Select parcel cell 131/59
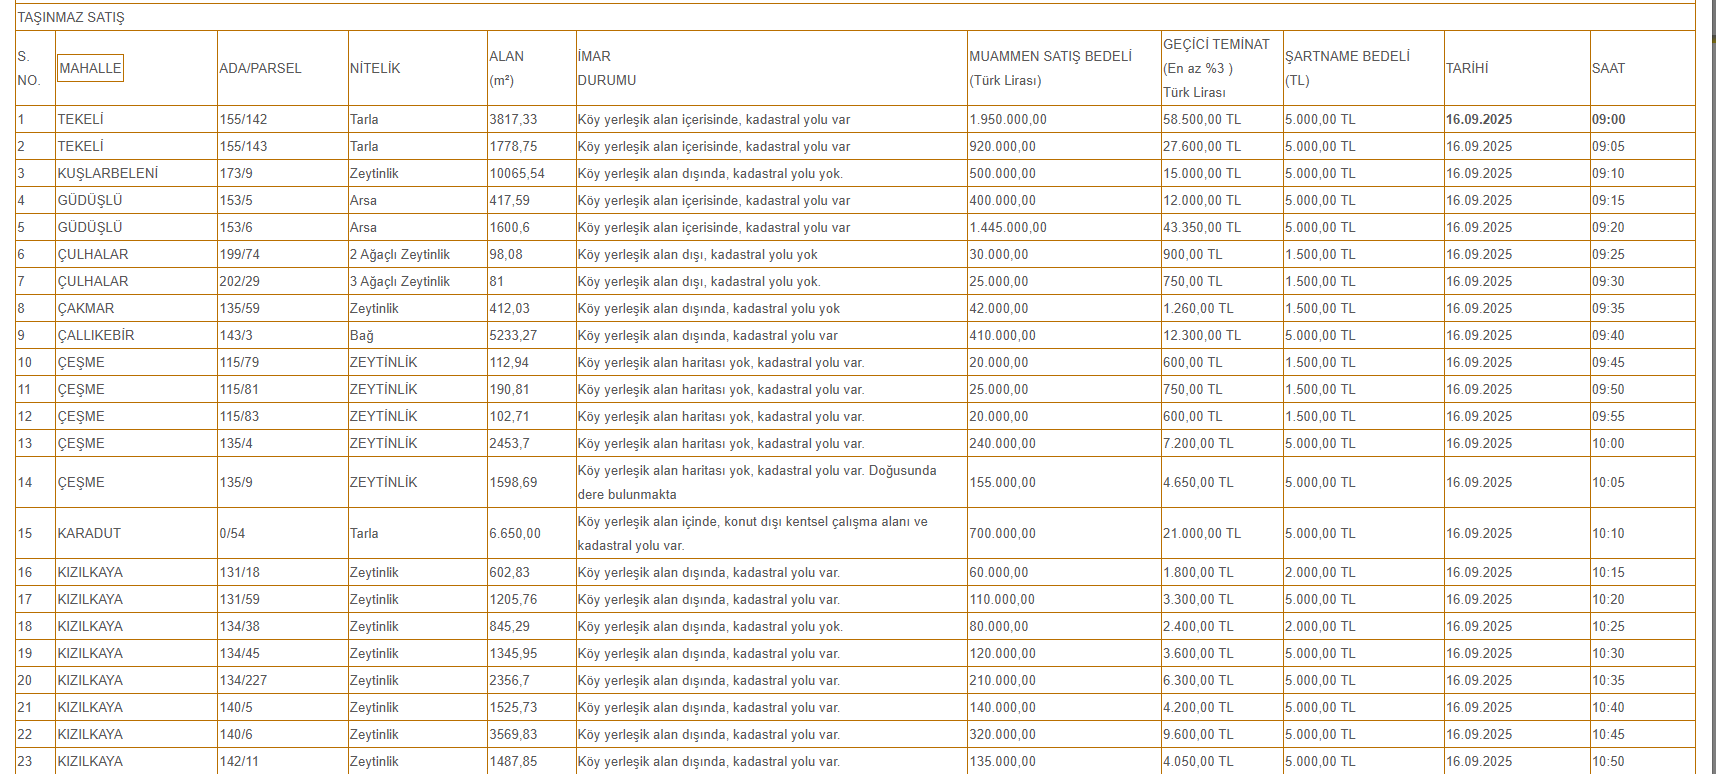This screenshot has width=1716, height=774. tap(239, 599)
